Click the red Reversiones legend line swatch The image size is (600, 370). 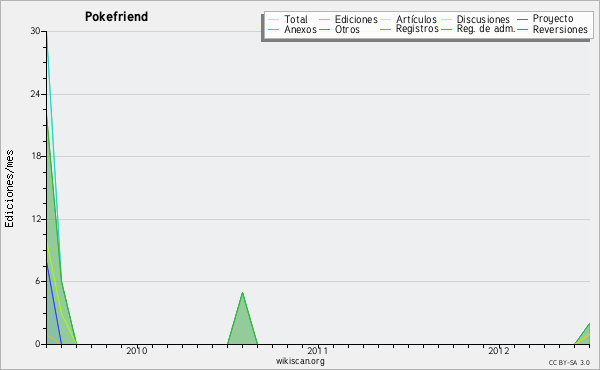pos(523,29)
